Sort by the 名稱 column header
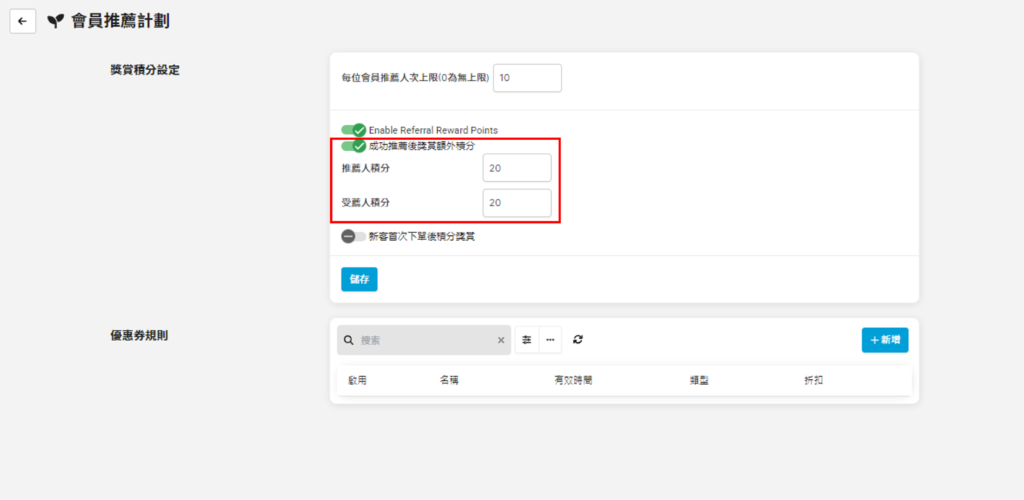Screen dimensions: 1024x500 [449, 381]
